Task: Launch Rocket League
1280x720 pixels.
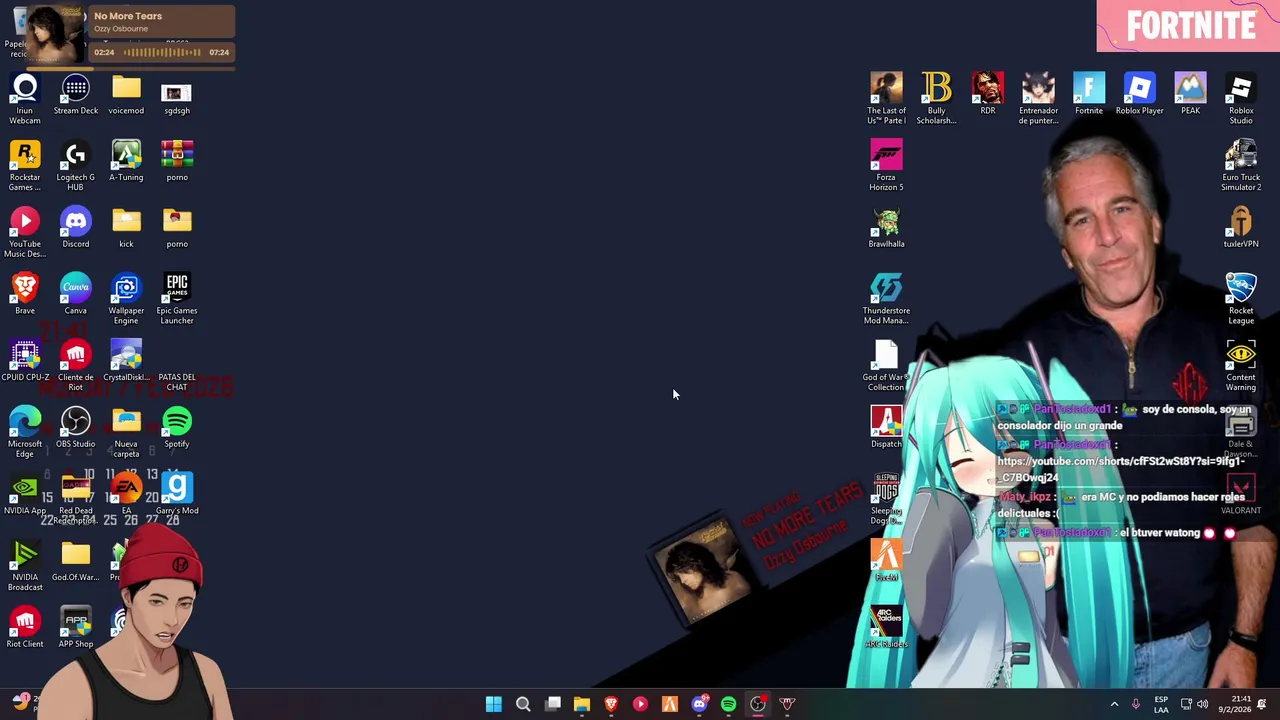Action: point(1241,298)
